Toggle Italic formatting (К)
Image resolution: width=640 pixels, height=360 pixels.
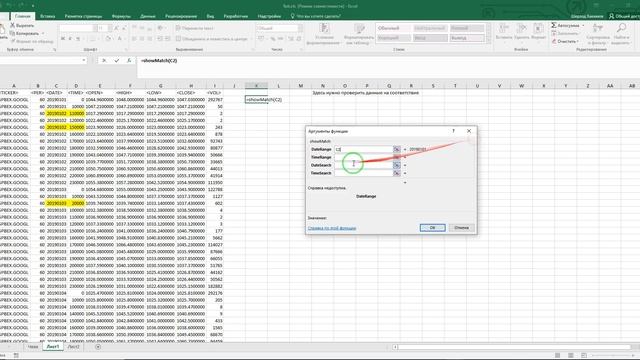pos(70,39)
